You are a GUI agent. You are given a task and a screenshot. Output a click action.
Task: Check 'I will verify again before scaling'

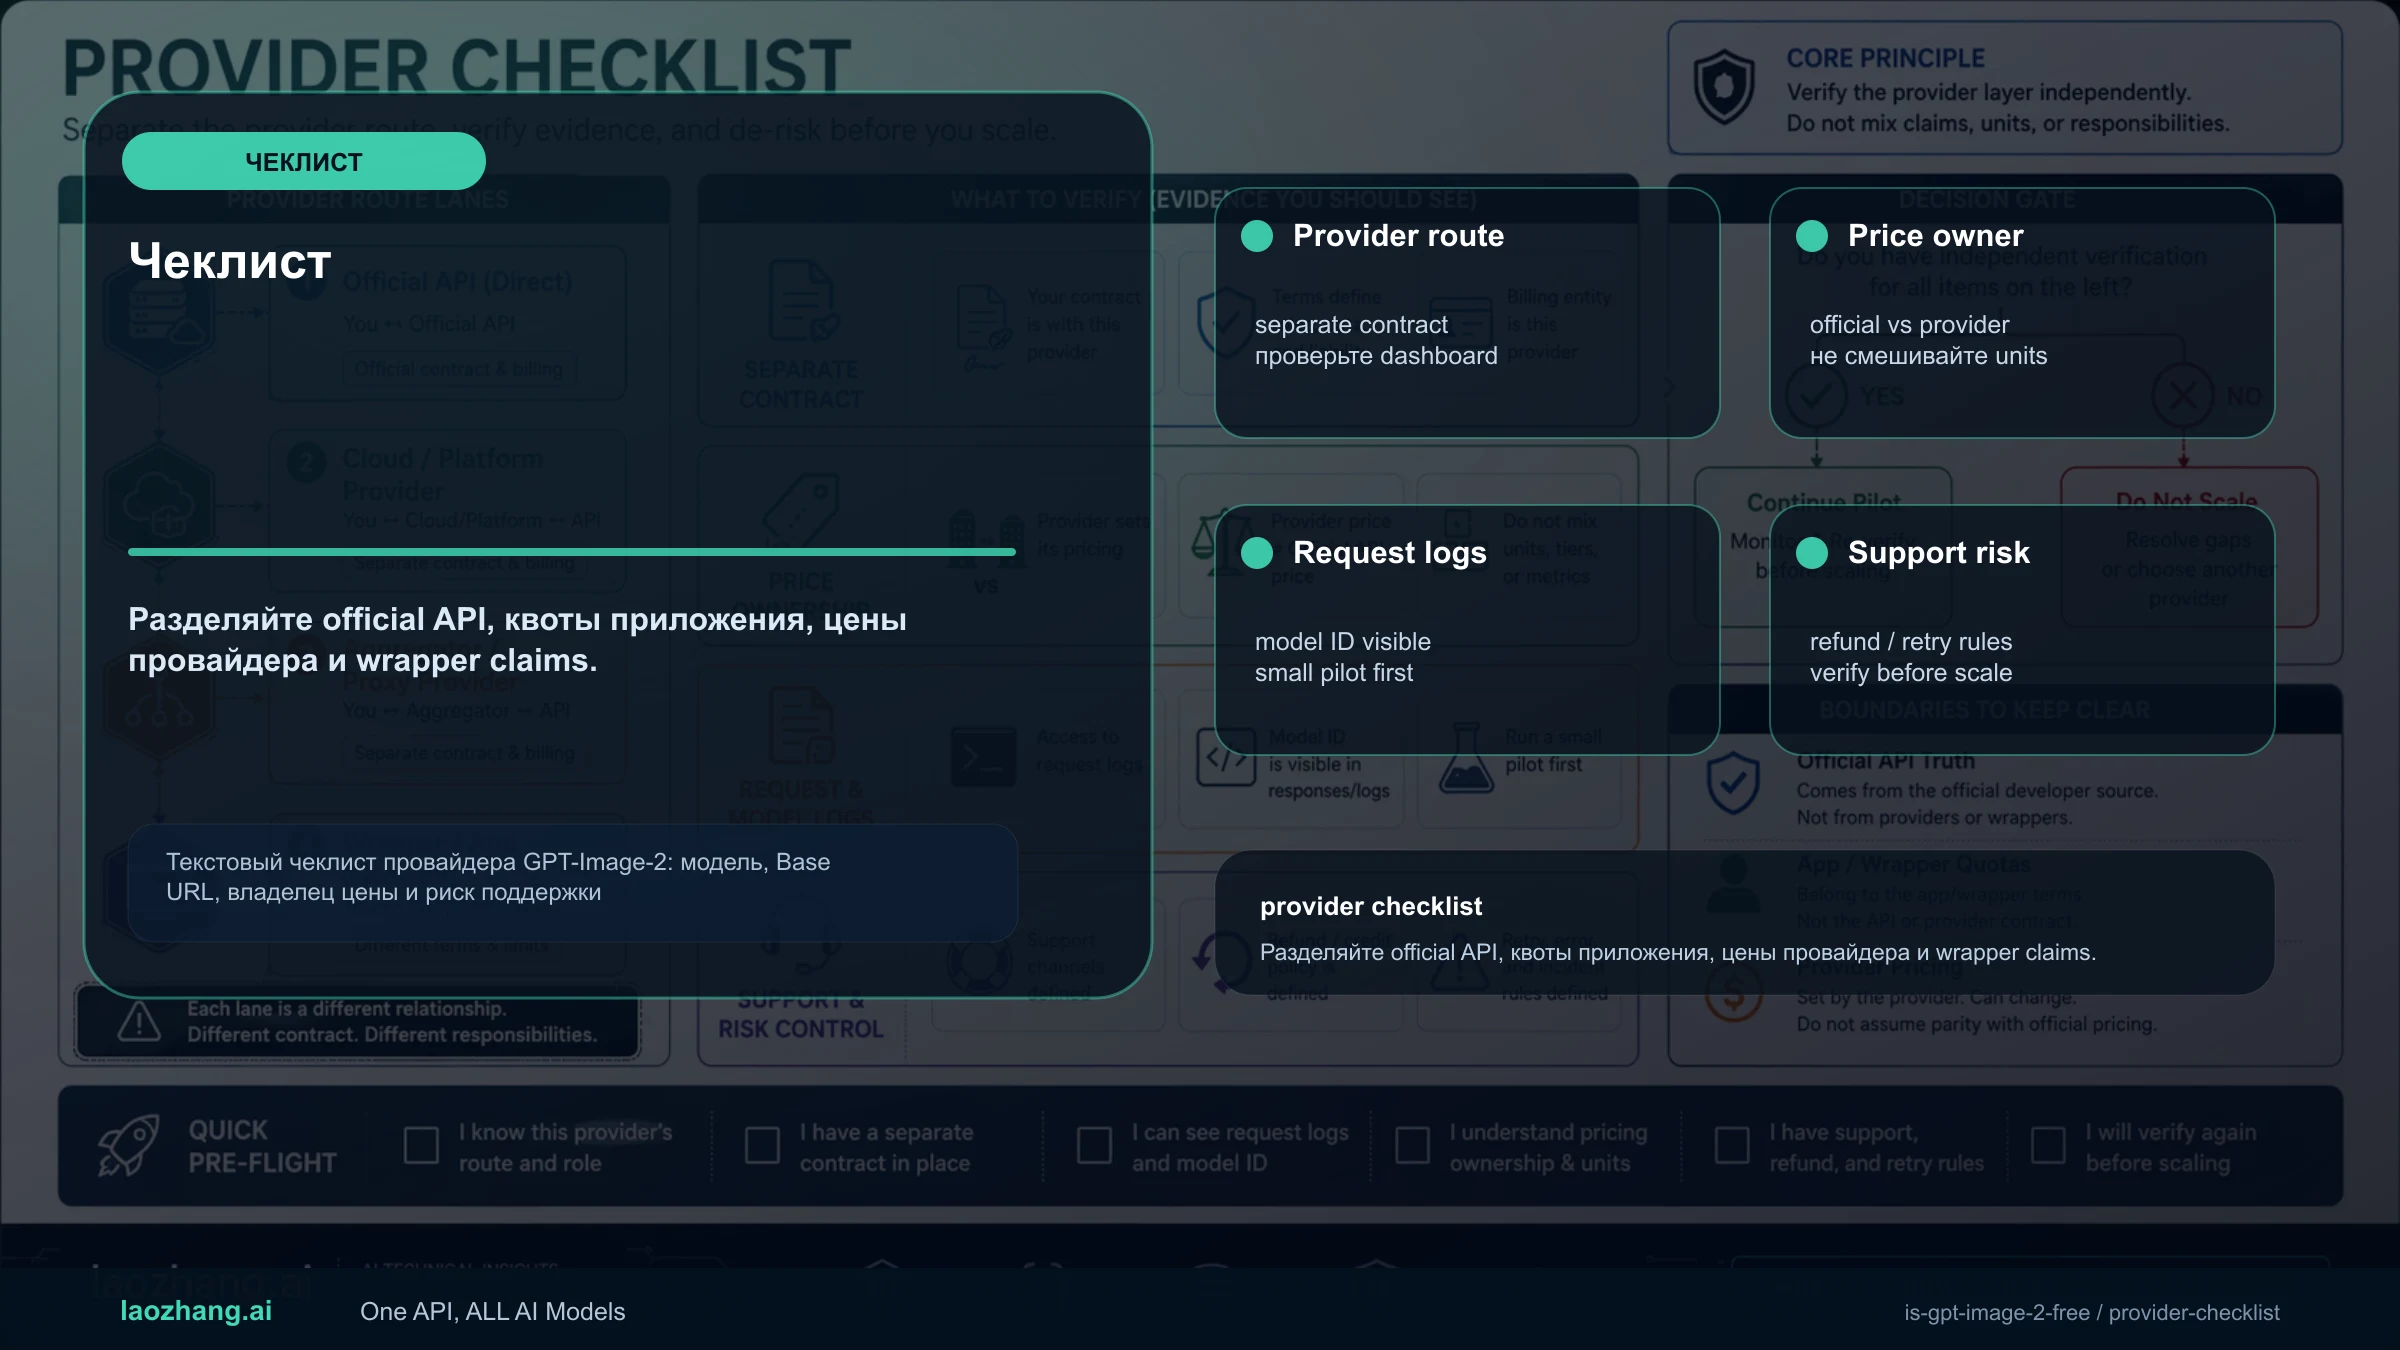[2048, 1146]
